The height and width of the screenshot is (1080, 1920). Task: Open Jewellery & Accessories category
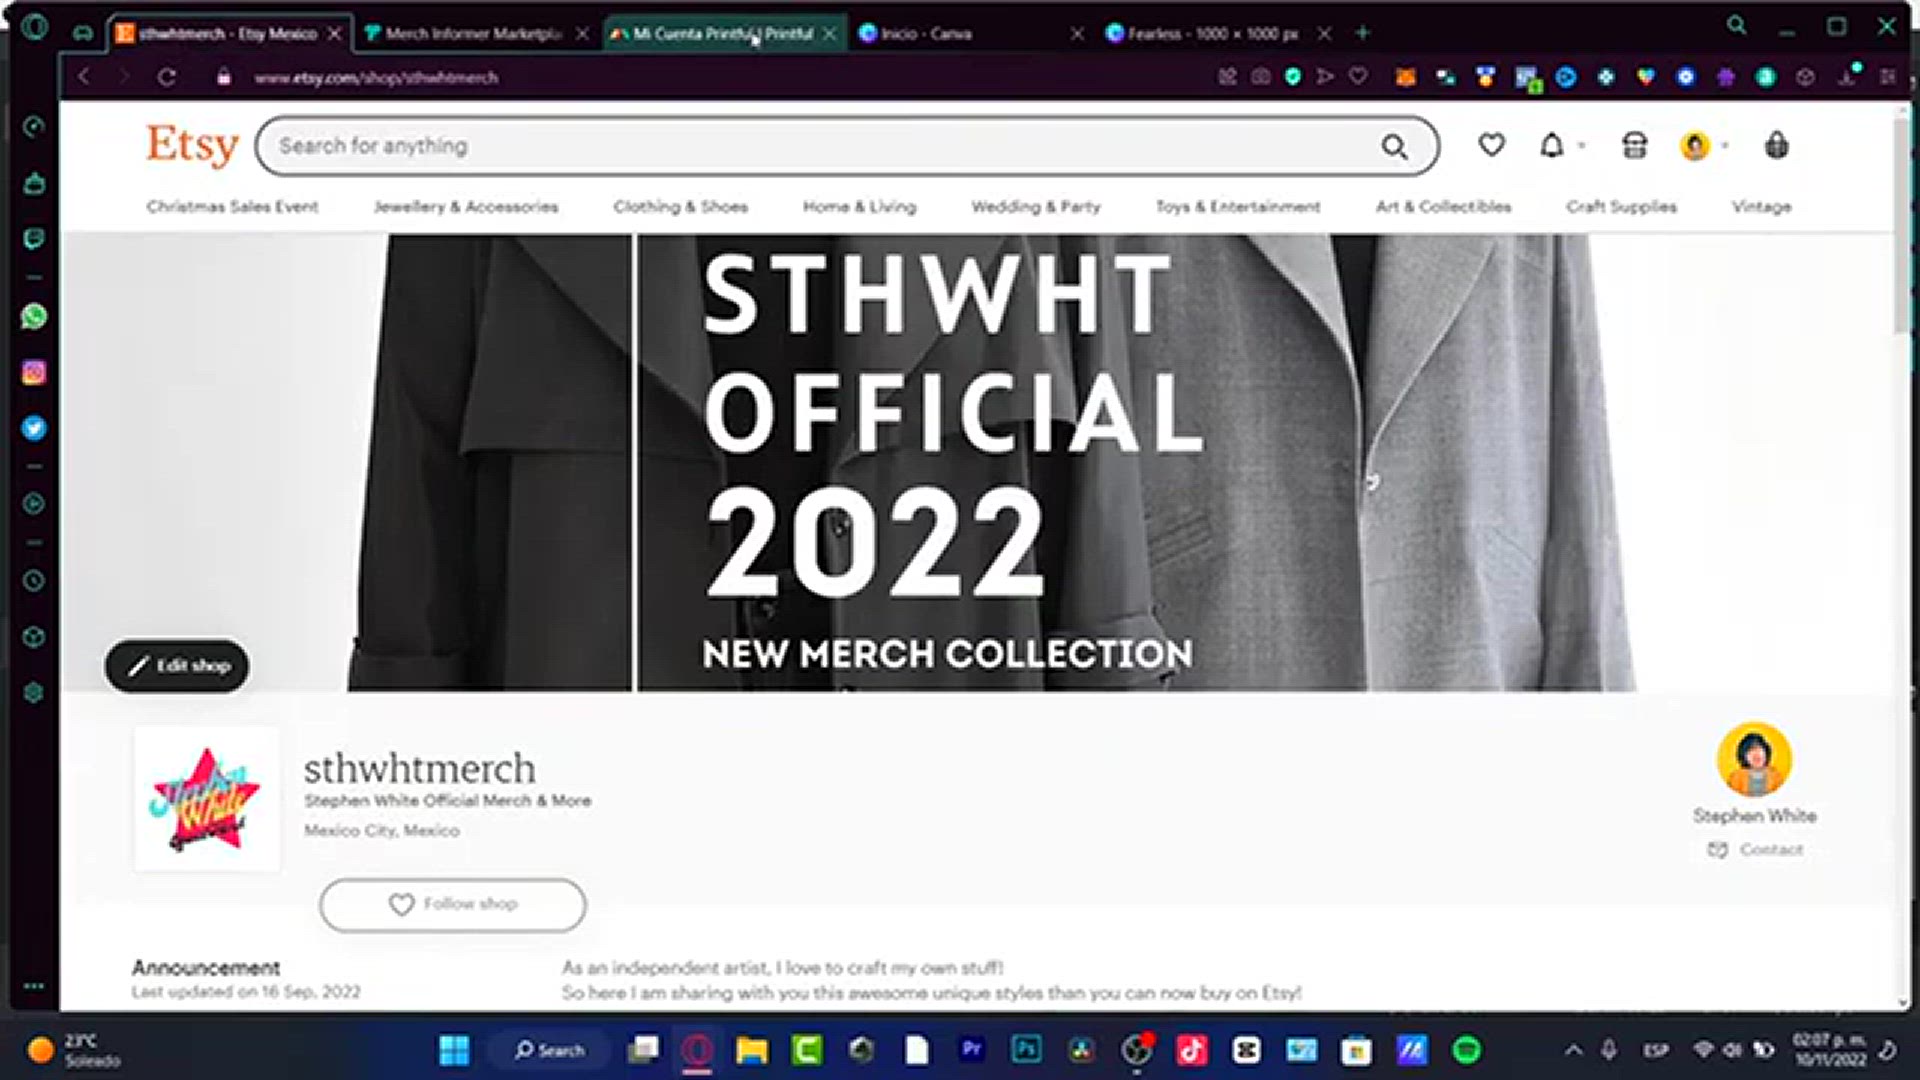click(x=466, y=207)
